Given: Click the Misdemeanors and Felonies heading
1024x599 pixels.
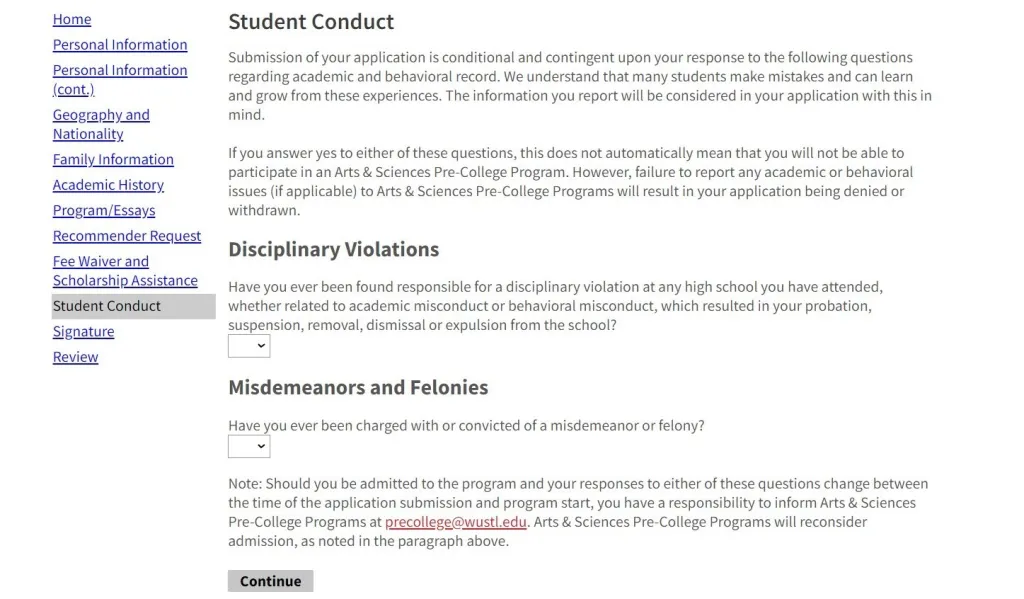Looking at the screenshot, I should coord(358,387).
